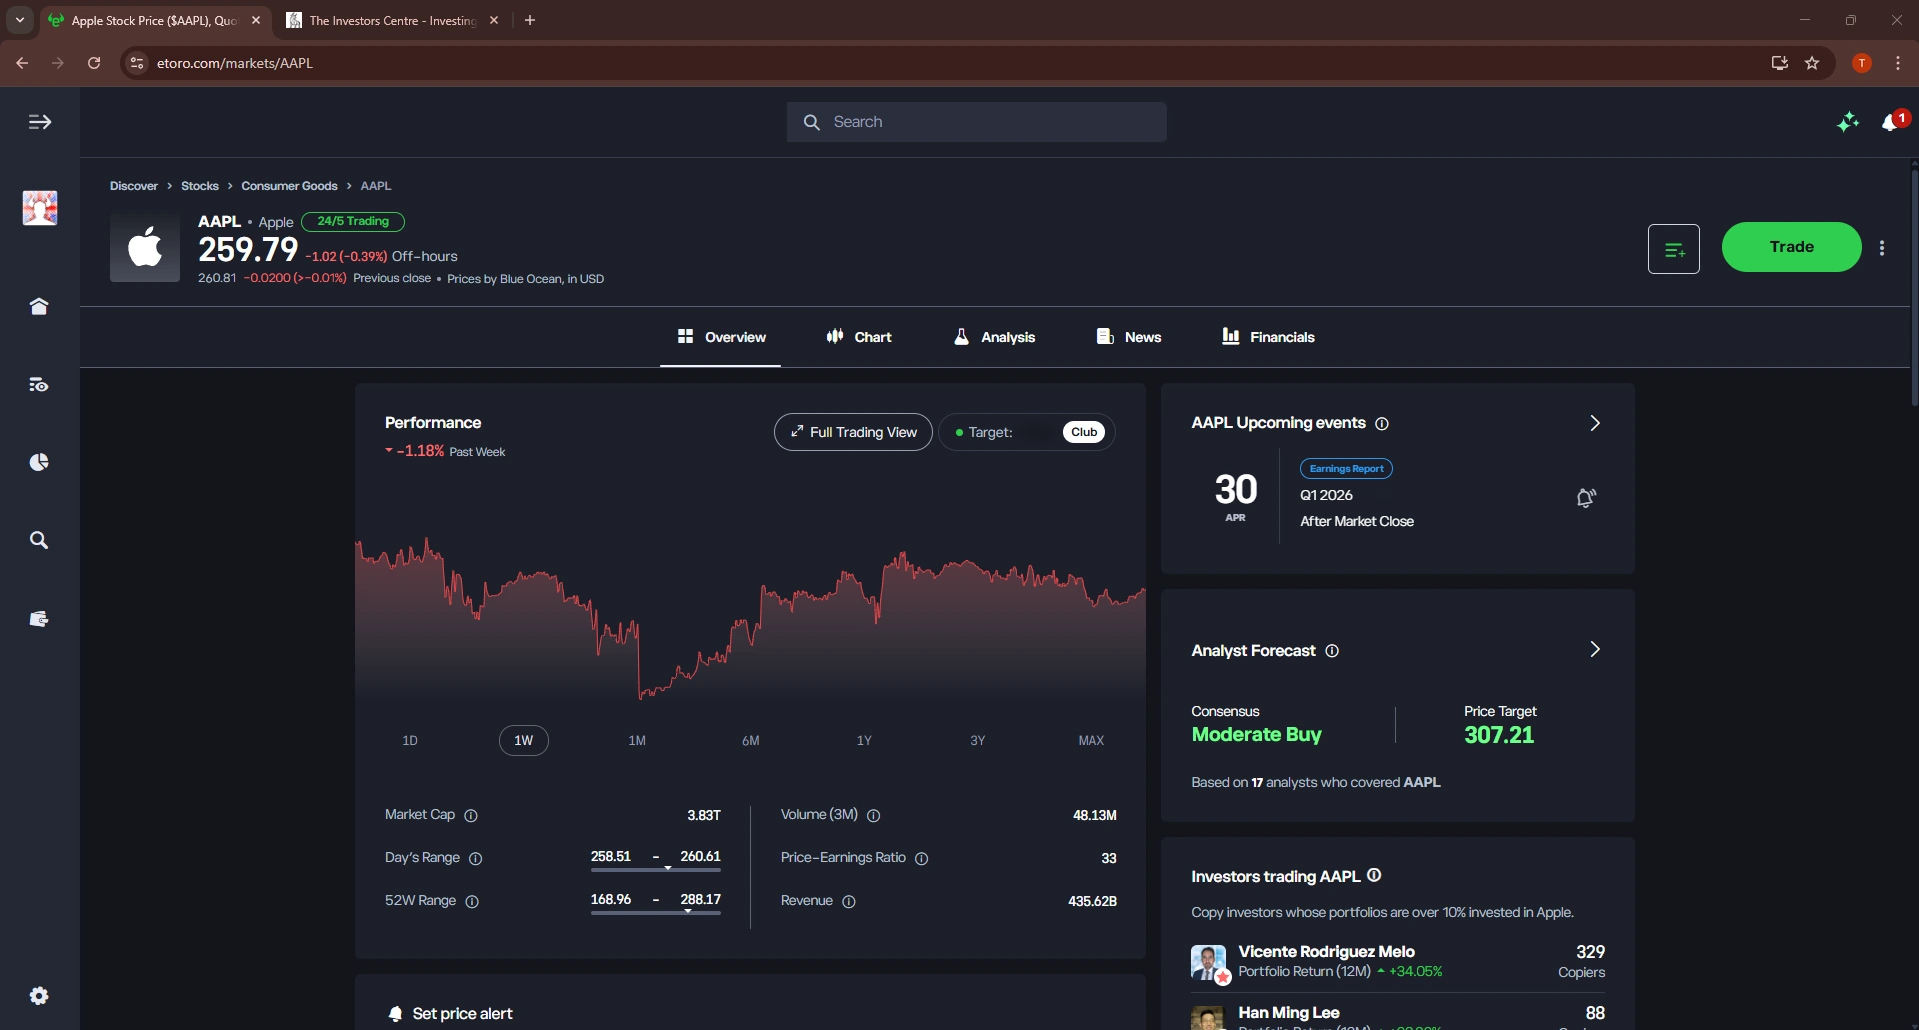1919x1030 pixels.
Task: Select the 1W chart range
Action: tap(524, 741)
